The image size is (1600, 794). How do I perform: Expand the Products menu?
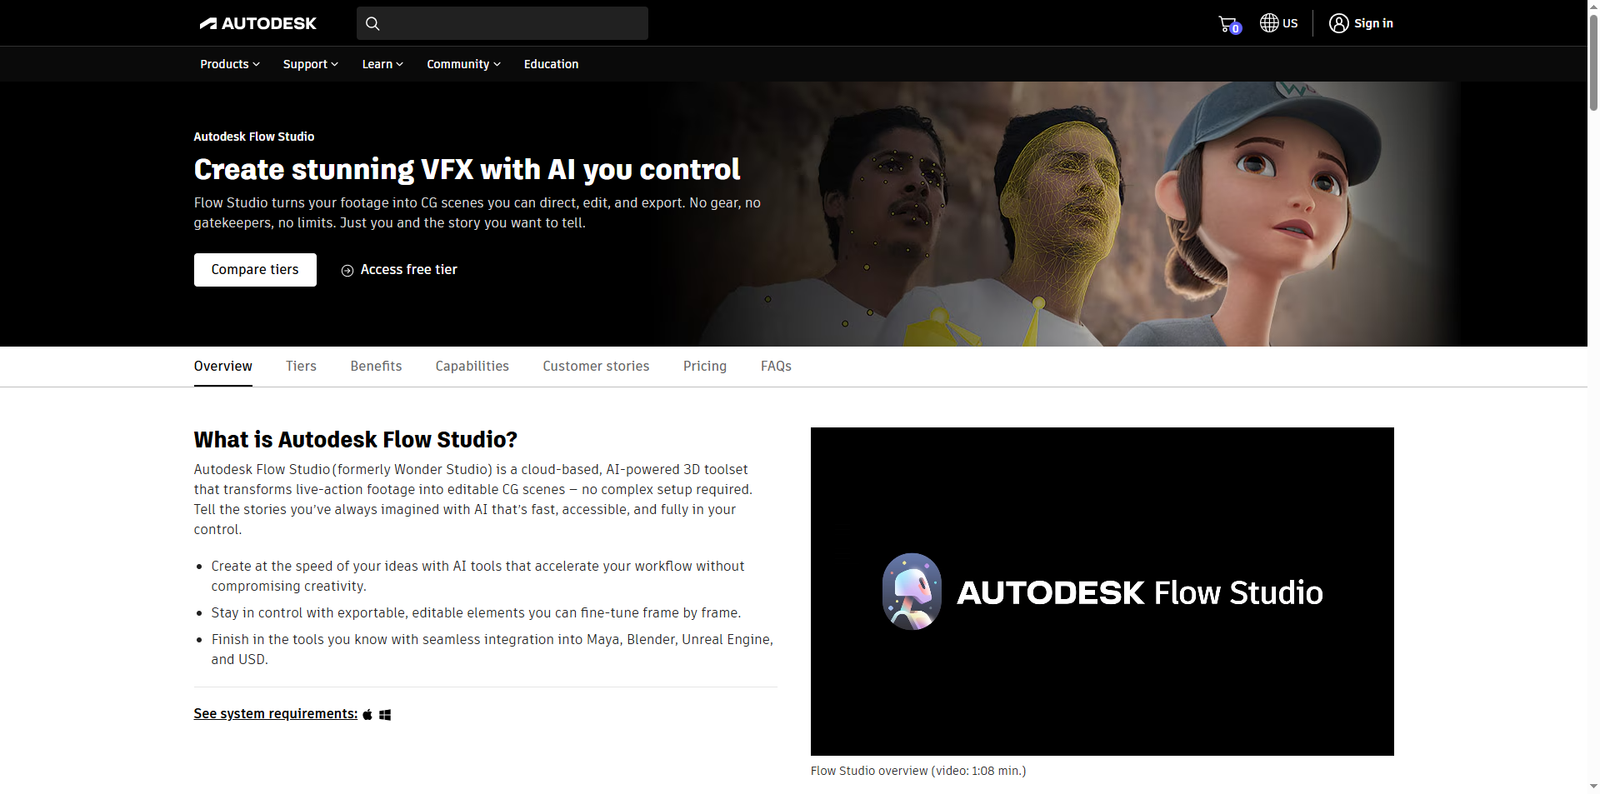[230, 64]
